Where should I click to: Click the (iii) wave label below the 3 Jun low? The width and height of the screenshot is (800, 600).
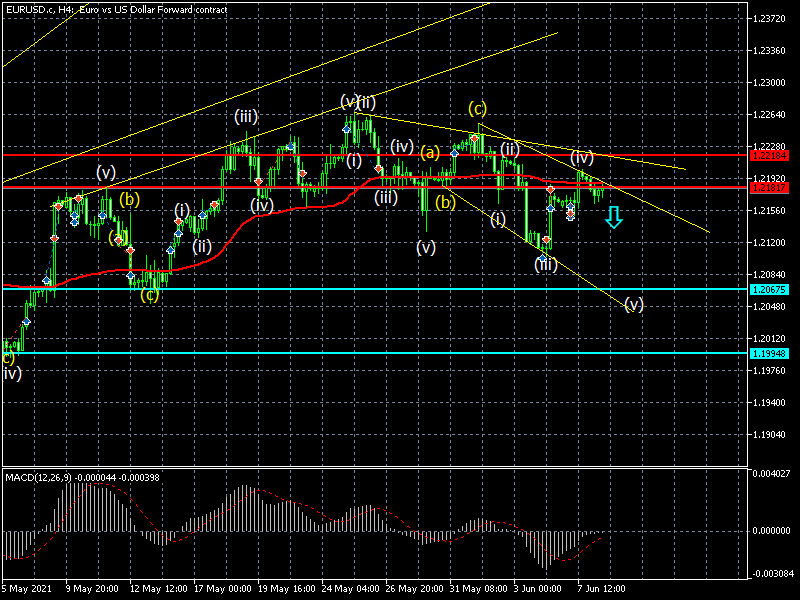point(546,265)
